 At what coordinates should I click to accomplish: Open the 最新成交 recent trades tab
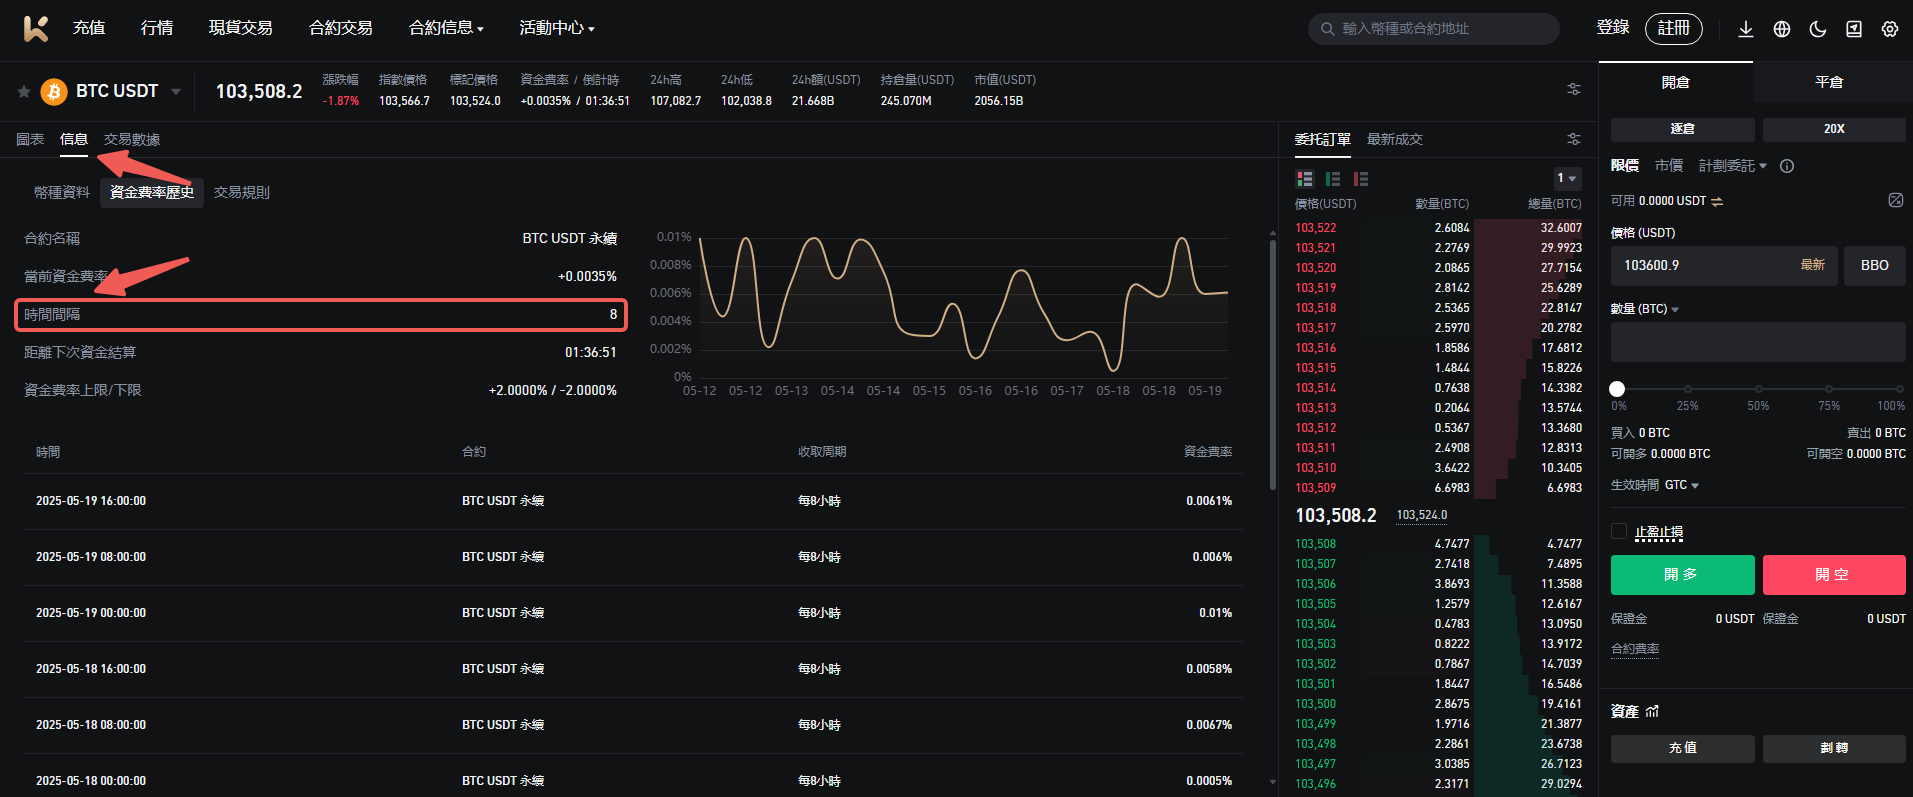[1394, 139]
